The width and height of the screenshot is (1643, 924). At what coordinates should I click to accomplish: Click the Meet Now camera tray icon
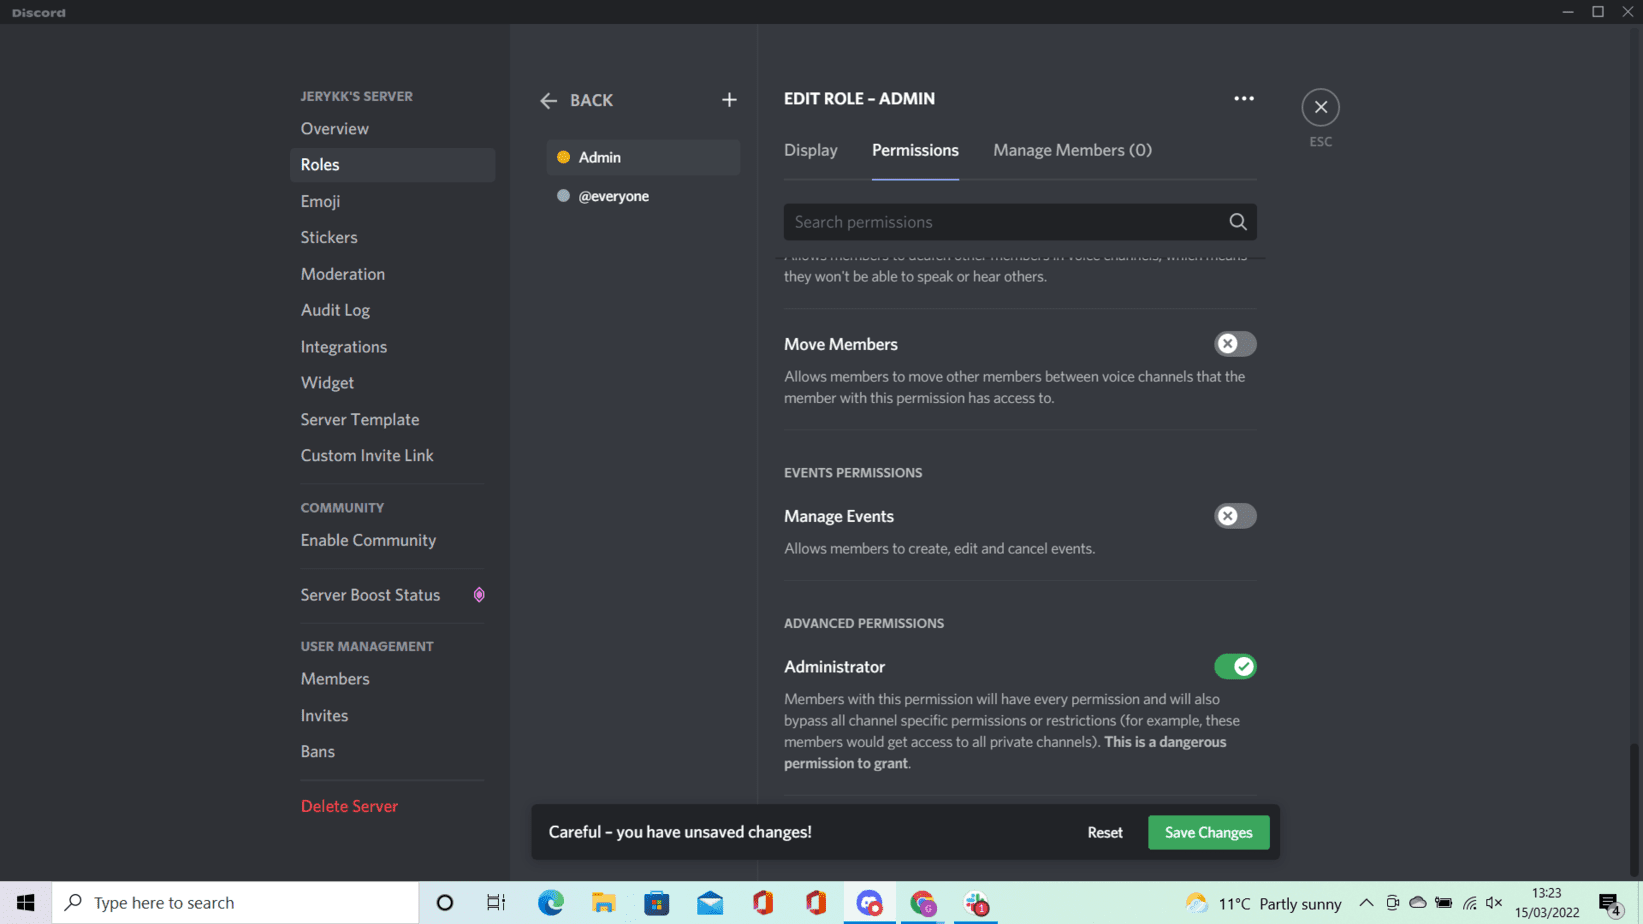click(x=1392, y=903)
